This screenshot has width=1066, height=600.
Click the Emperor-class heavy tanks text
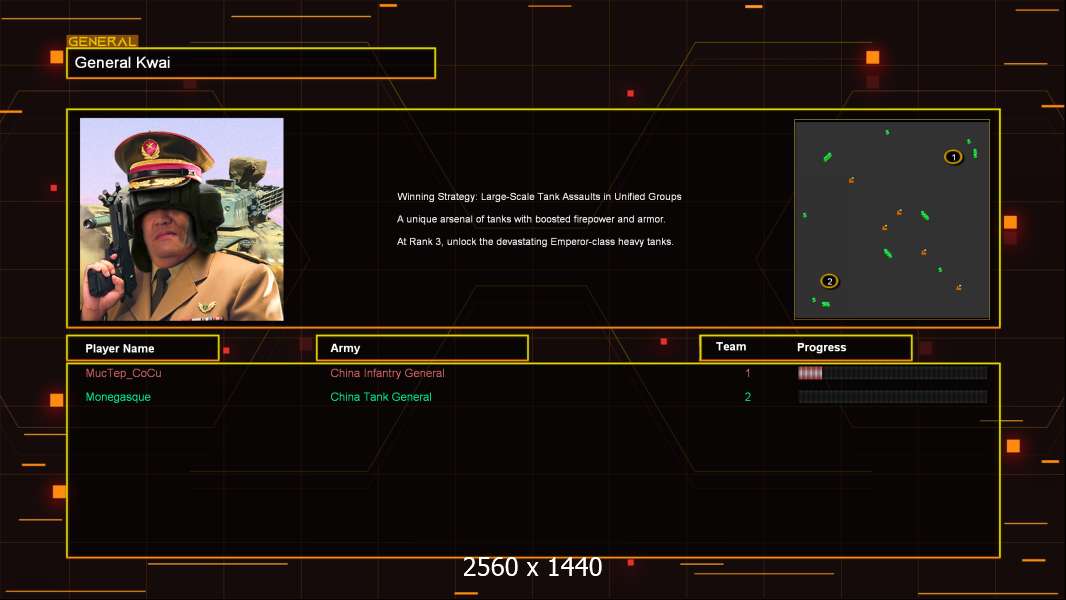(x=535, y=241)
